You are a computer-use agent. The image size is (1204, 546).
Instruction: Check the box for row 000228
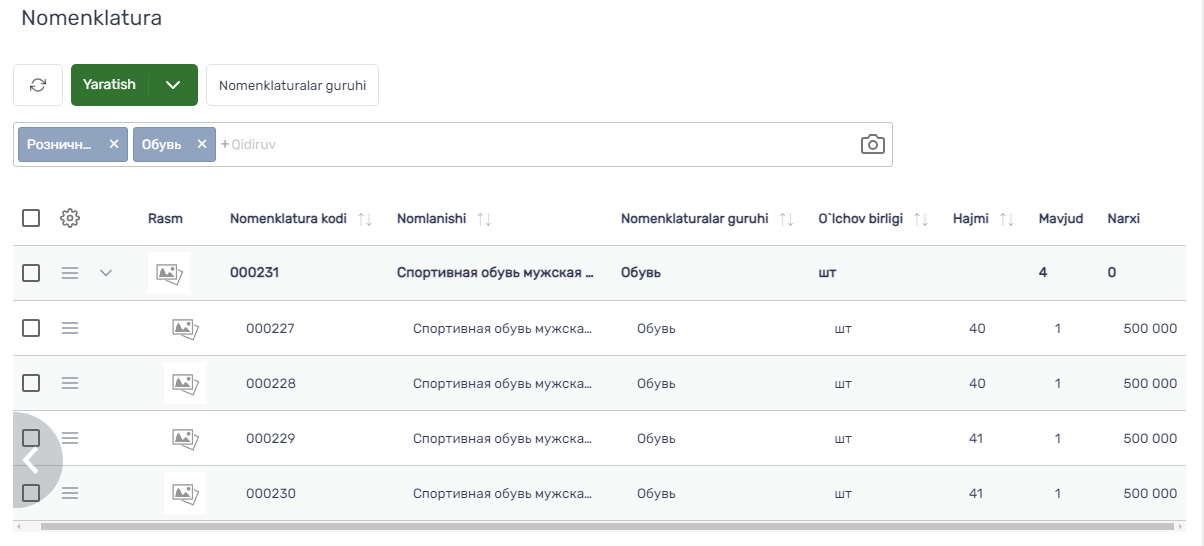(31, 382)
